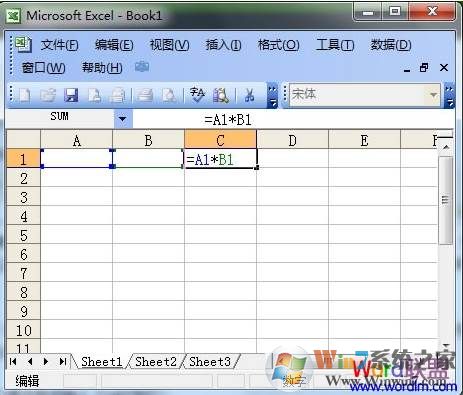
Task: Click the help assistant icon beside 帮助(H)
Action: tap(142, 67)
